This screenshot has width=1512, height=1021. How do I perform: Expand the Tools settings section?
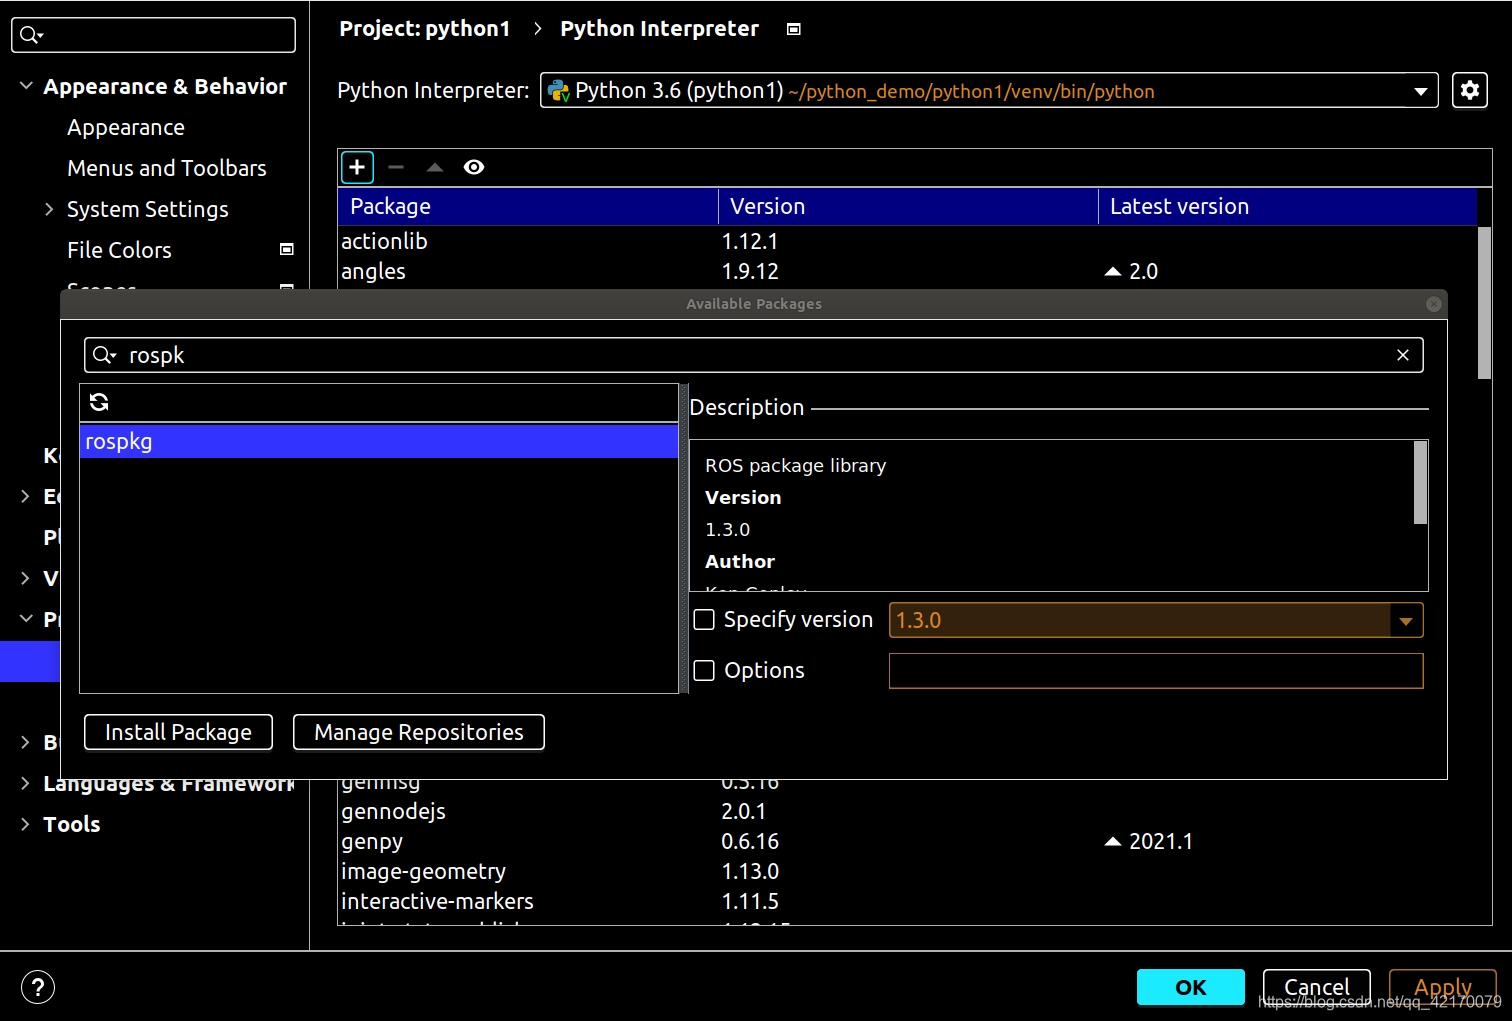coord(25,824)
